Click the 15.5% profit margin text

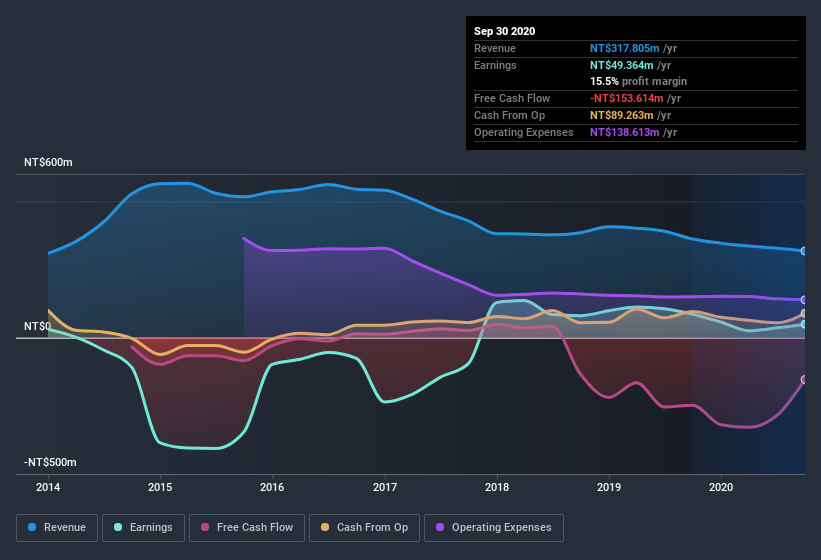tap(638, 81)
